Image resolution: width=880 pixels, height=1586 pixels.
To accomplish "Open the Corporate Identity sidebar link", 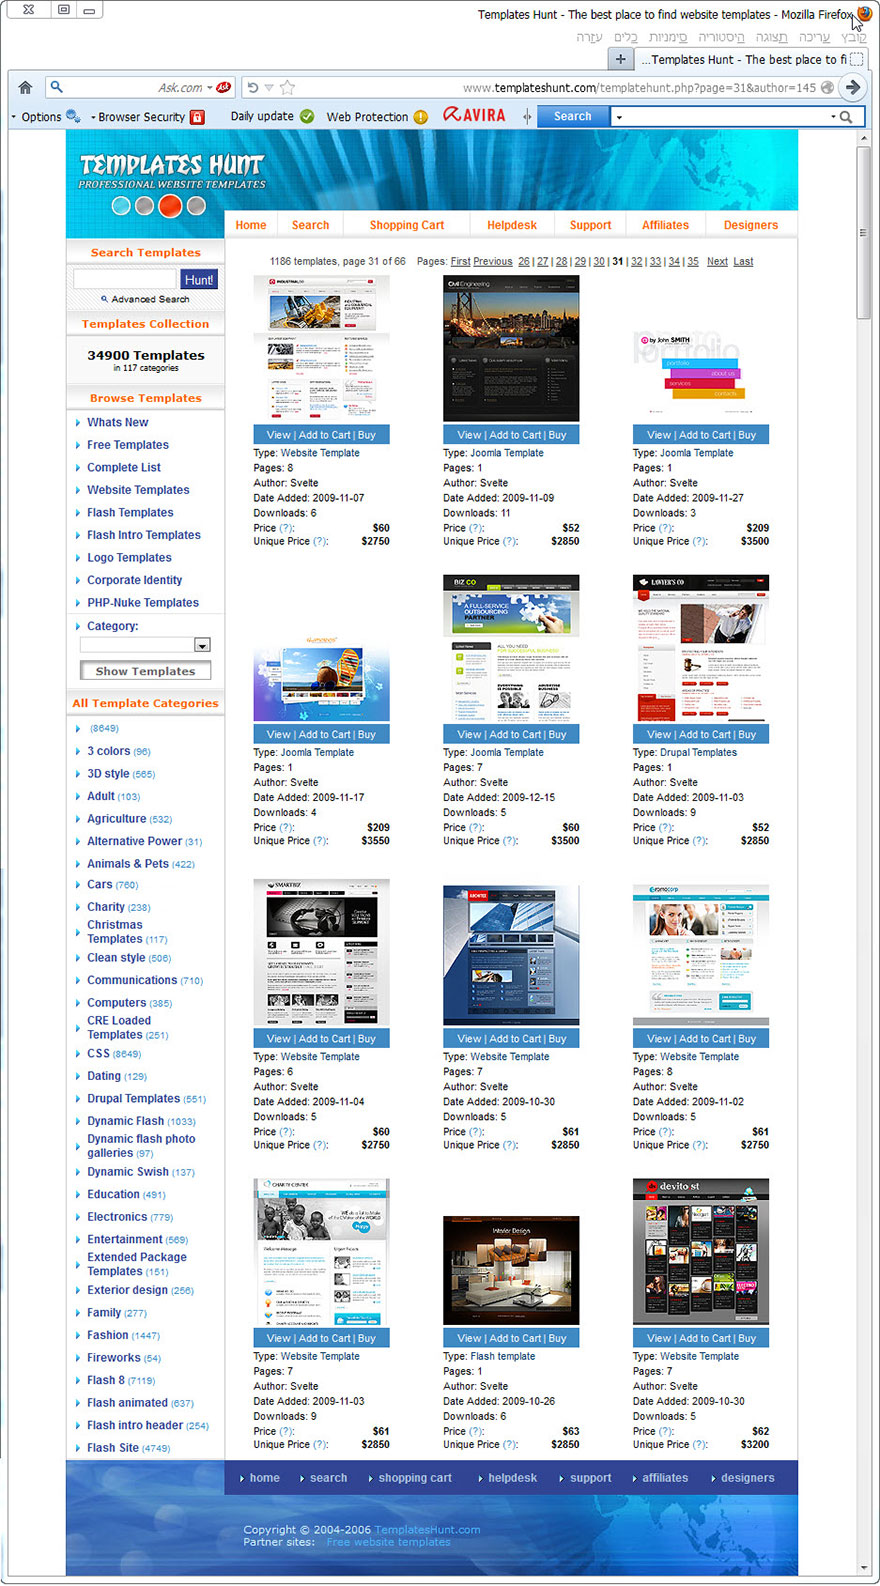I will click(x=134, y=580).
